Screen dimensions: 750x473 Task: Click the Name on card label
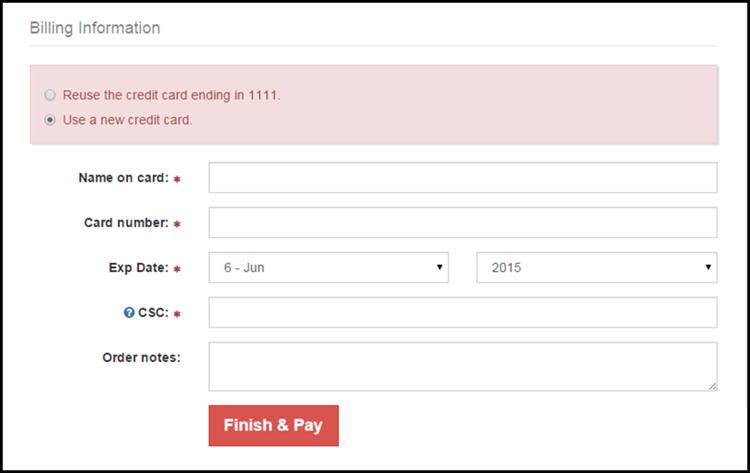[124, 178]
